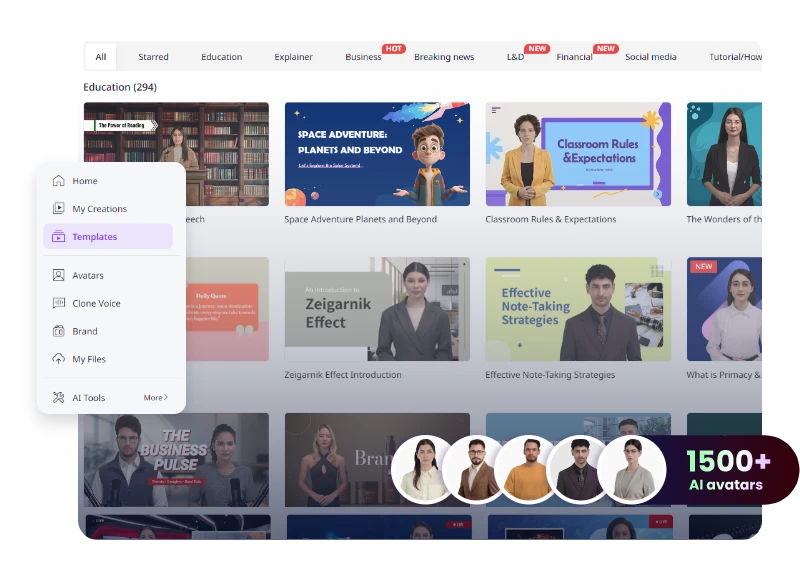Click the woman in beige blazer avatar circle
800x575 pixels.
coord(632,469)
